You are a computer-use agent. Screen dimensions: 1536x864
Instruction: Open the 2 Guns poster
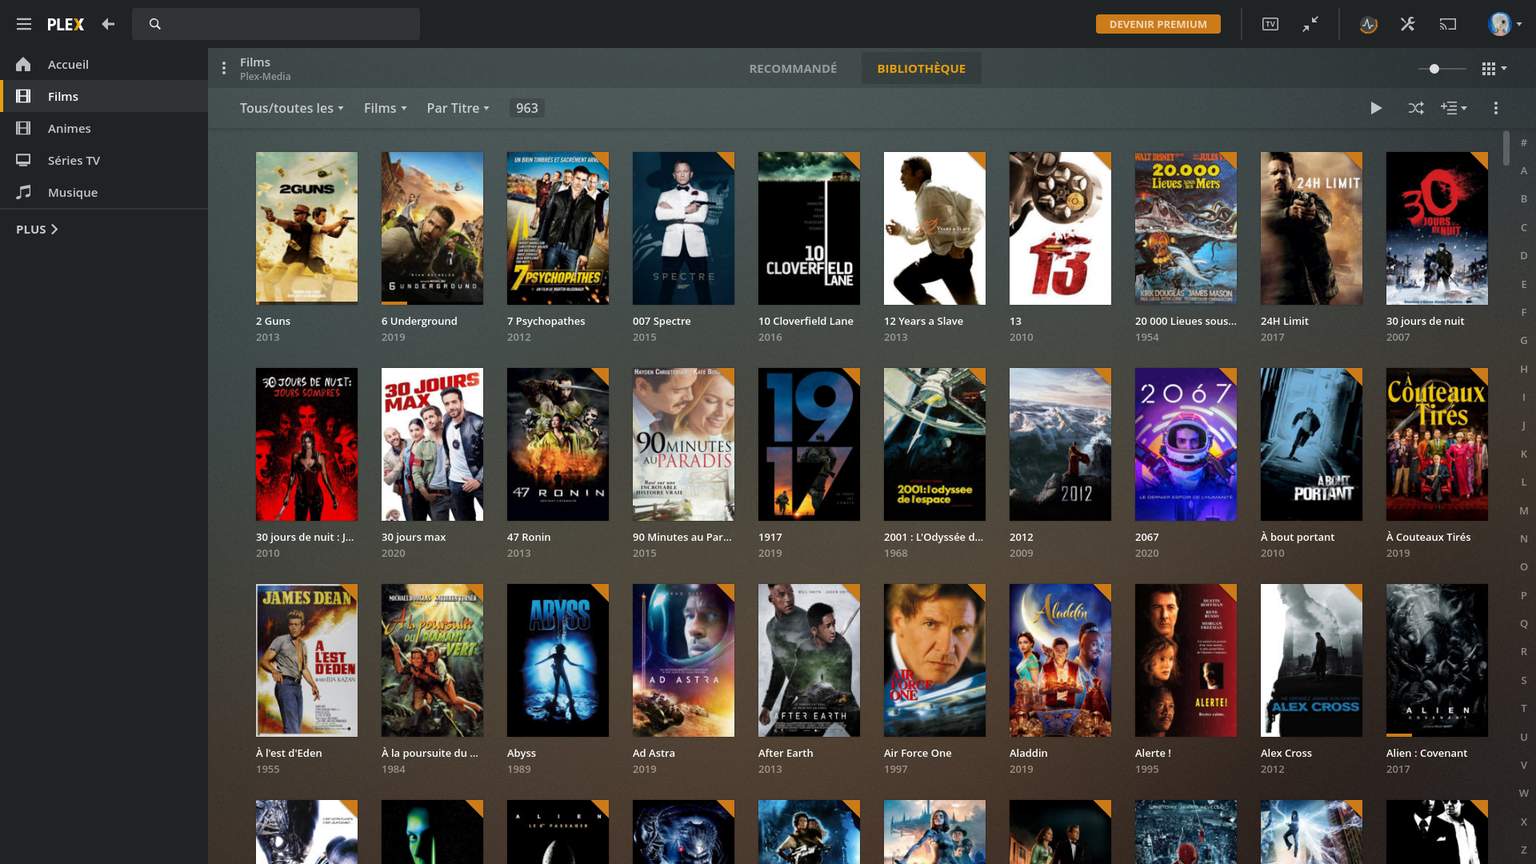[x=307, y=228]
